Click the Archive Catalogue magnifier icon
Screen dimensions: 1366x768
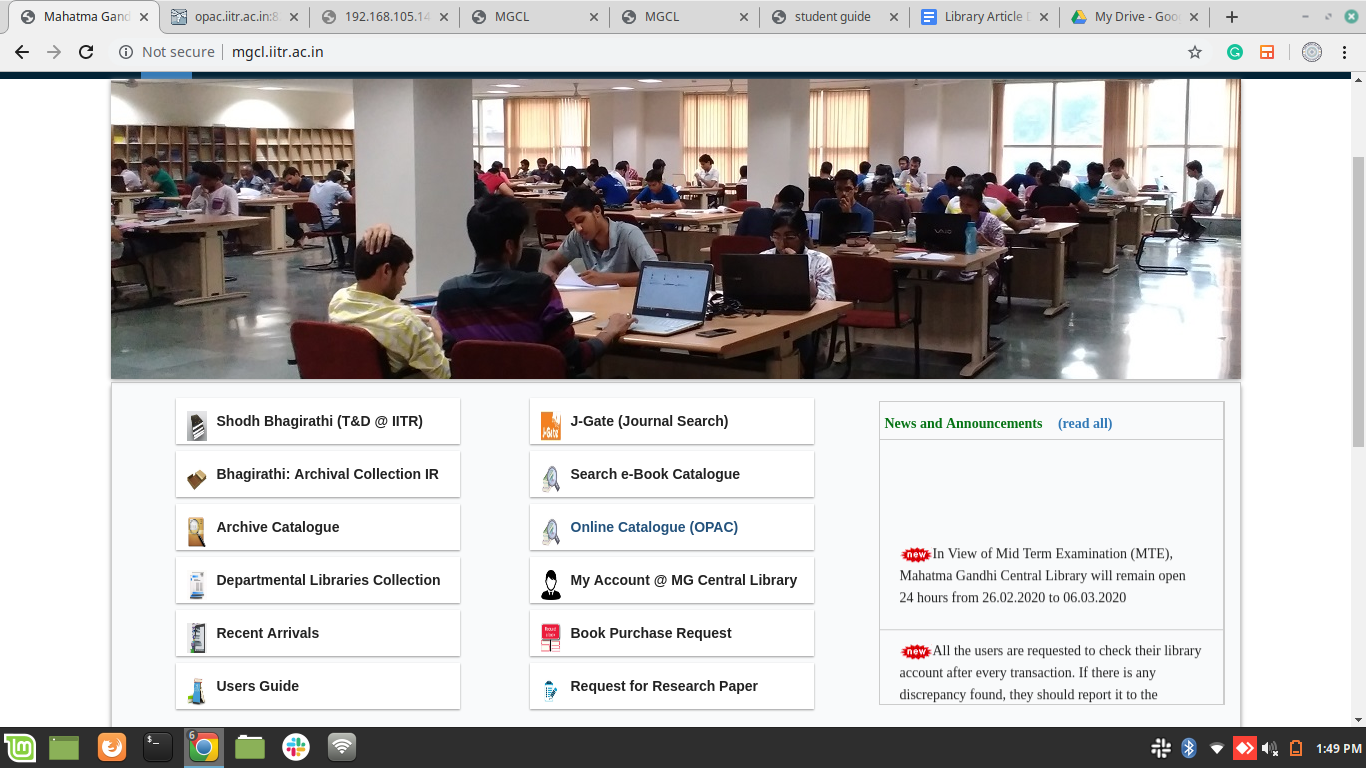click(x=196, y=530)
